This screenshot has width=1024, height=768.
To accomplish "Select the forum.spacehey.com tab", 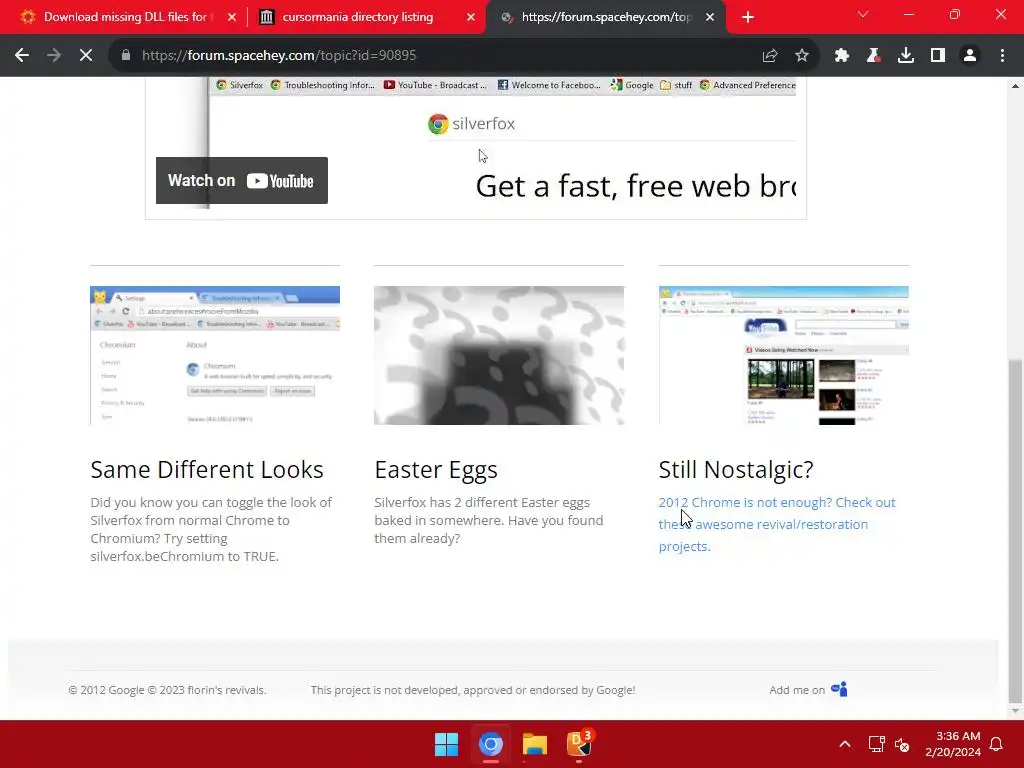I will coord(605,17).
